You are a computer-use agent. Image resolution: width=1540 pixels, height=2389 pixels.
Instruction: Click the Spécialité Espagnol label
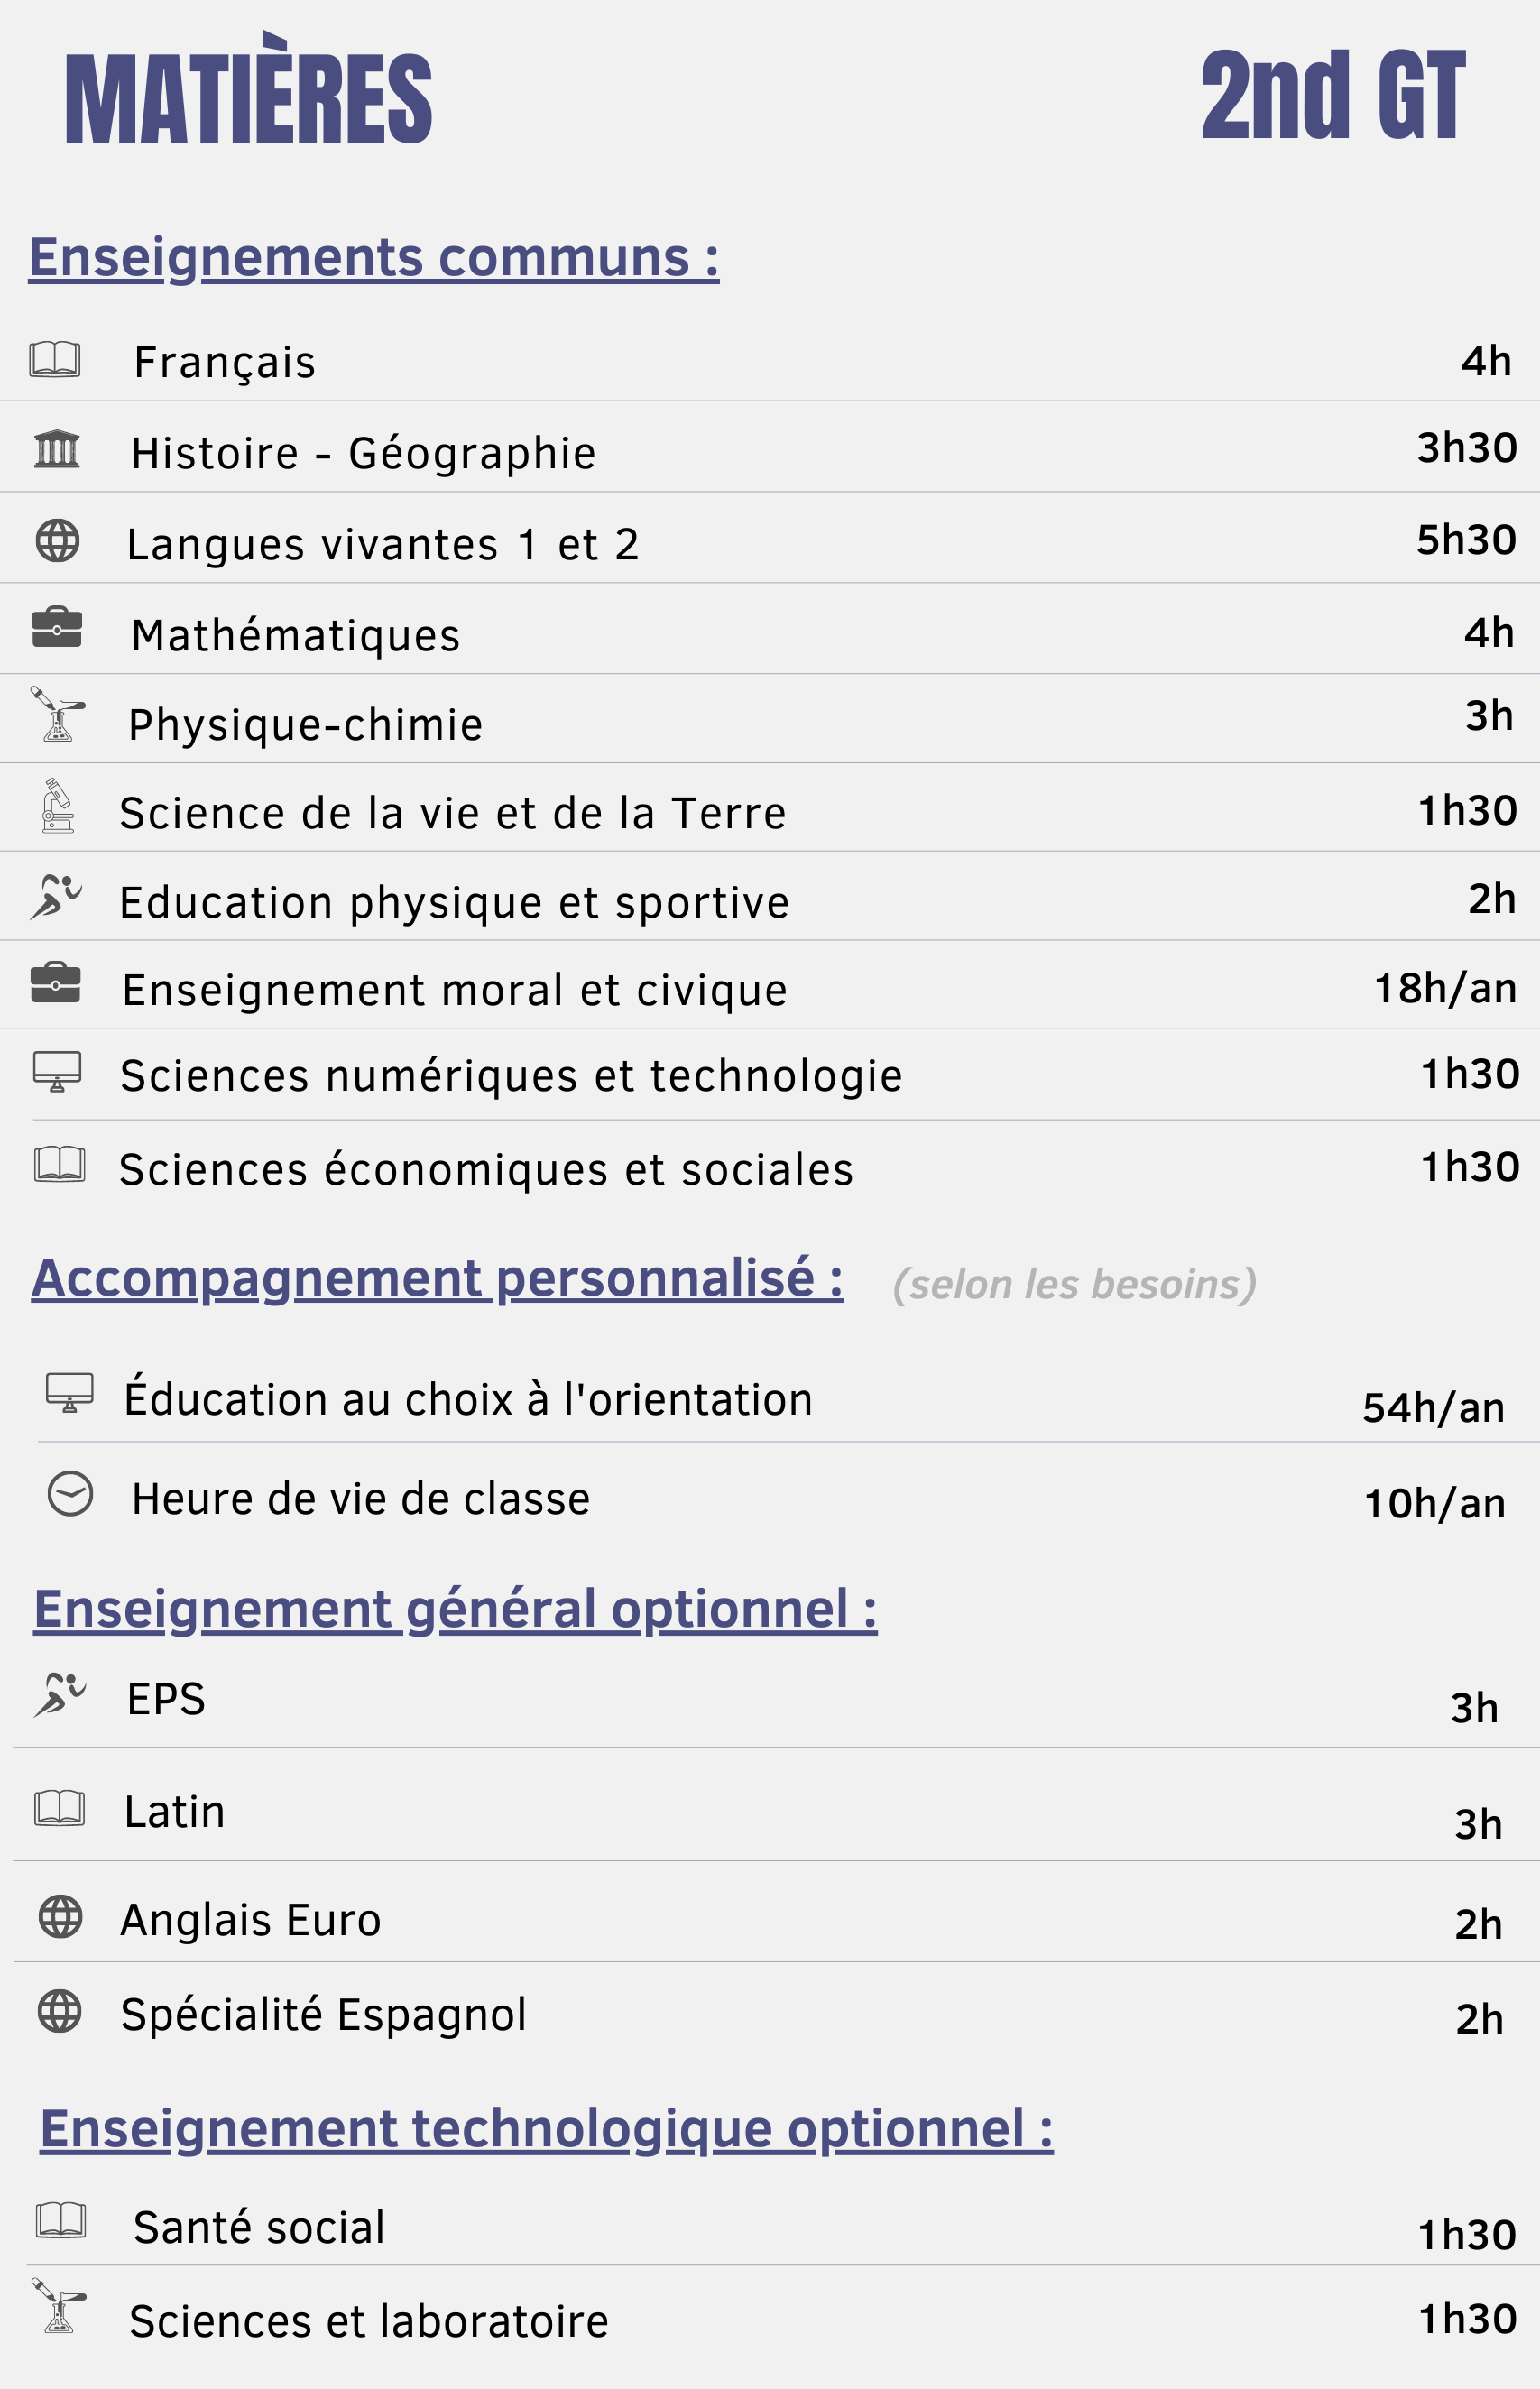[x=323, y=2014]
